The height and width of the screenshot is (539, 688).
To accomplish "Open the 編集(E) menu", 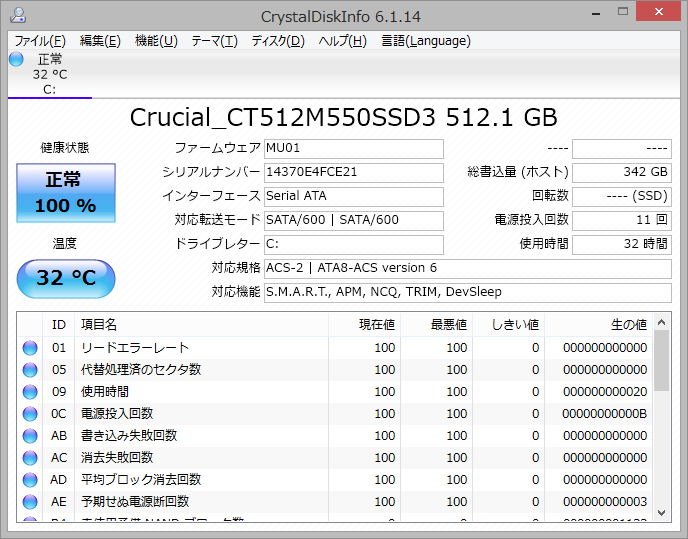I will click(x=100, y=41).
